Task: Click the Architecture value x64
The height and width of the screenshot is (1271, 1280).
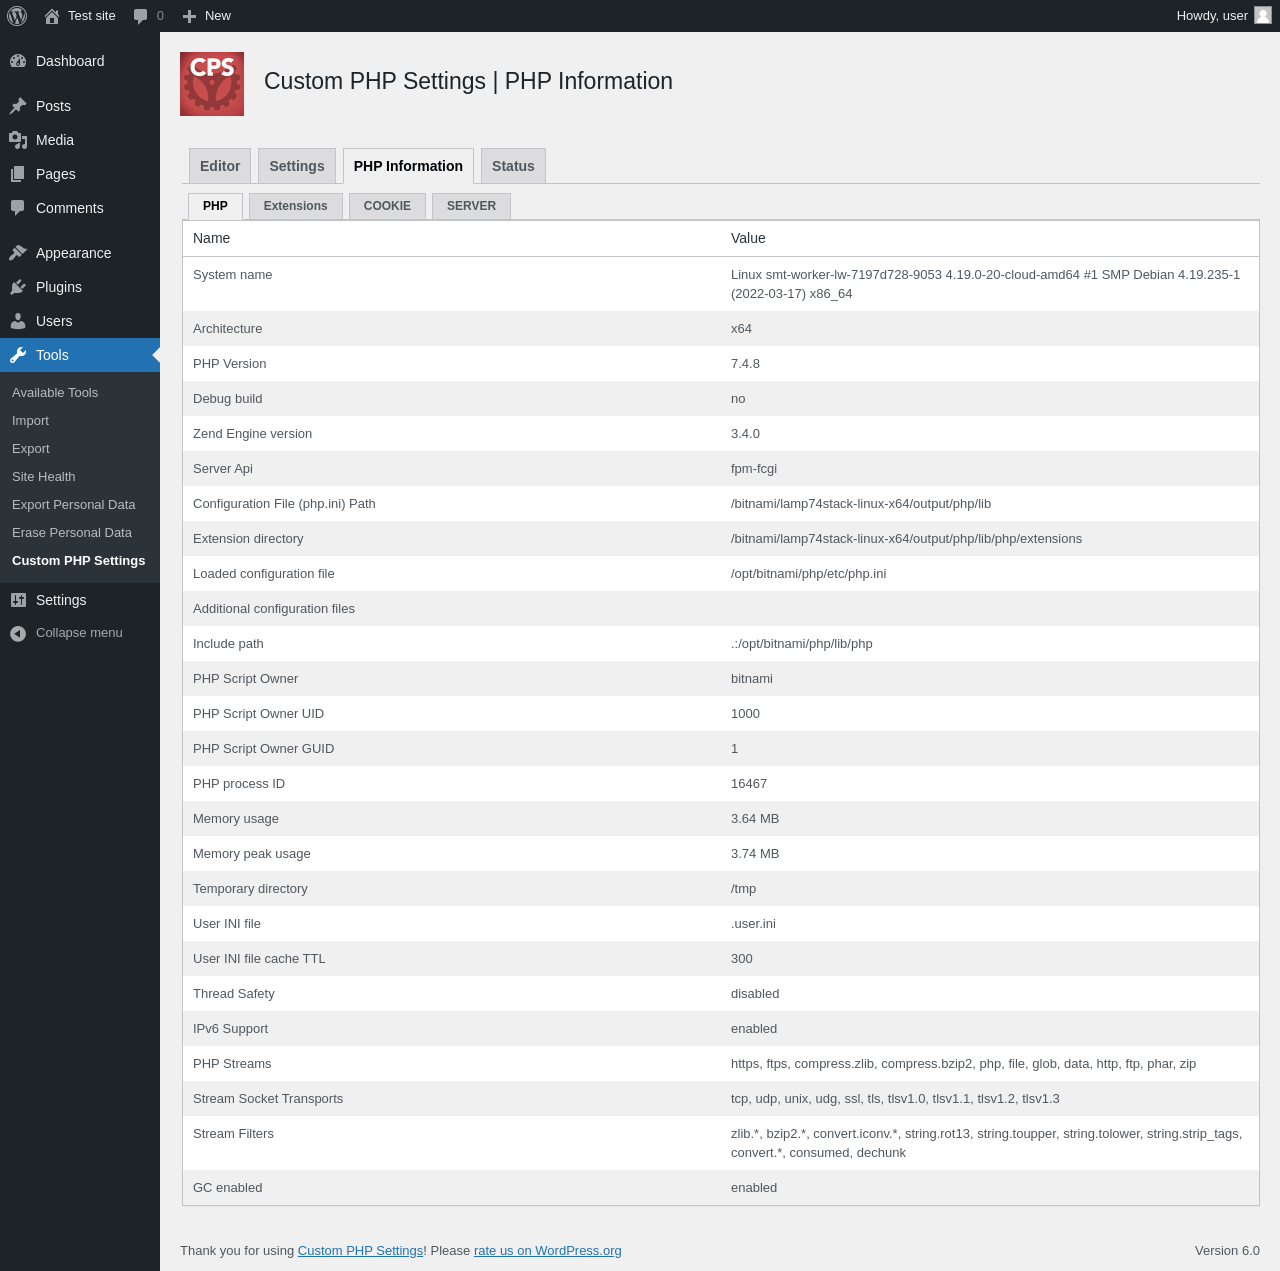Action: click(x=741, y=329)
